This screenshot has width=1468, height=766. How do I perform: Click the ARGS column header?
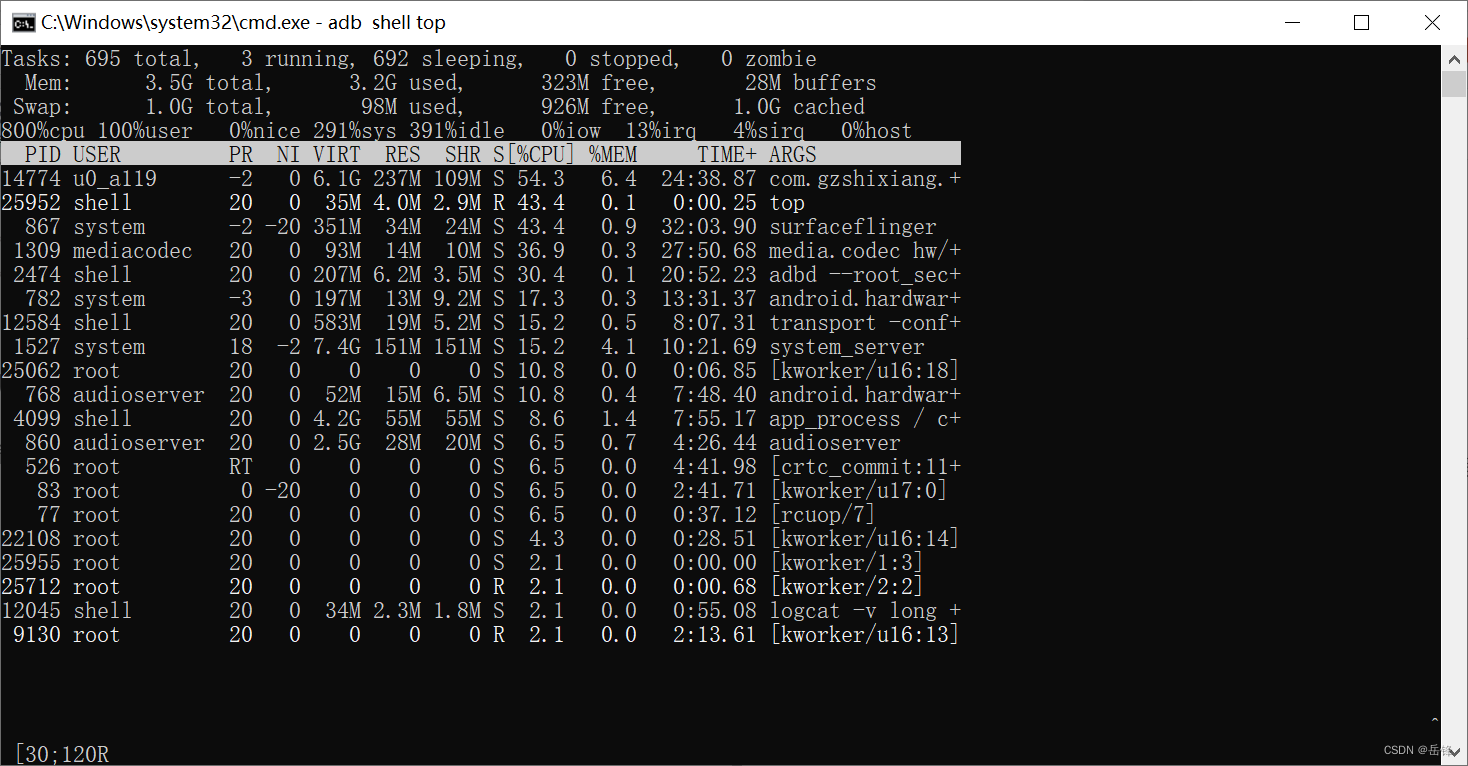click(x=793, y=154)
